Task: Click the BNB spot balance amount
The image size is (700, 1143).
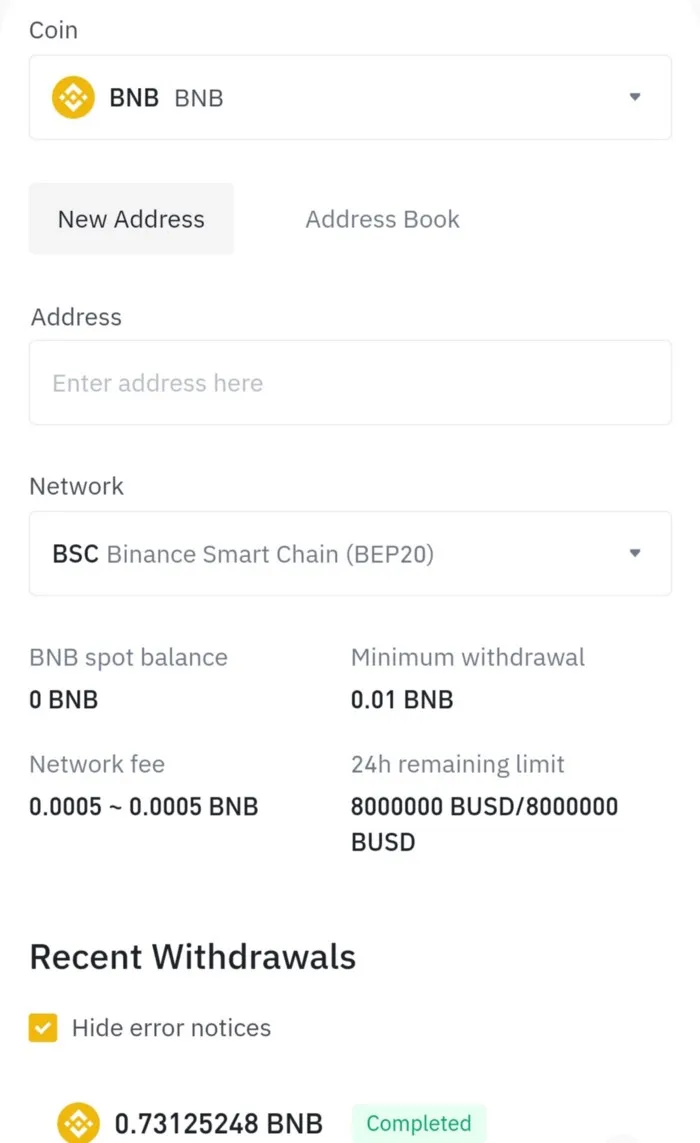Action: [x=64, y=699]
